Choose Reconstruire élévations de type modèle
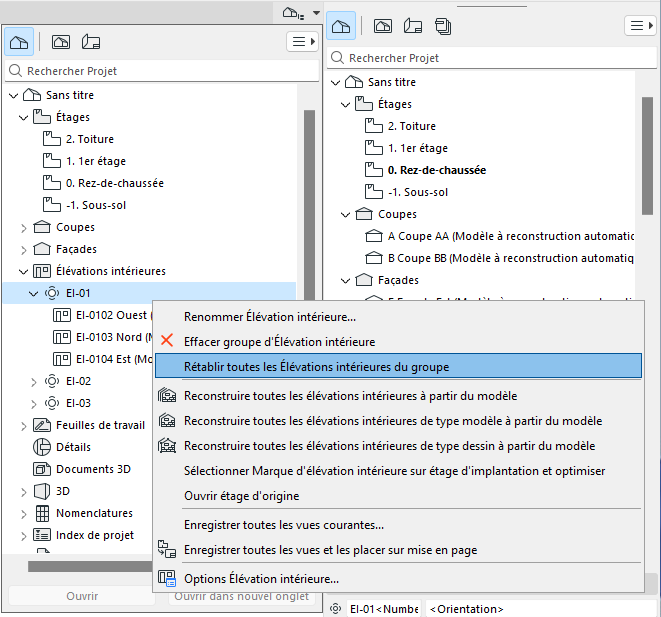 click(x=398, y=421)
